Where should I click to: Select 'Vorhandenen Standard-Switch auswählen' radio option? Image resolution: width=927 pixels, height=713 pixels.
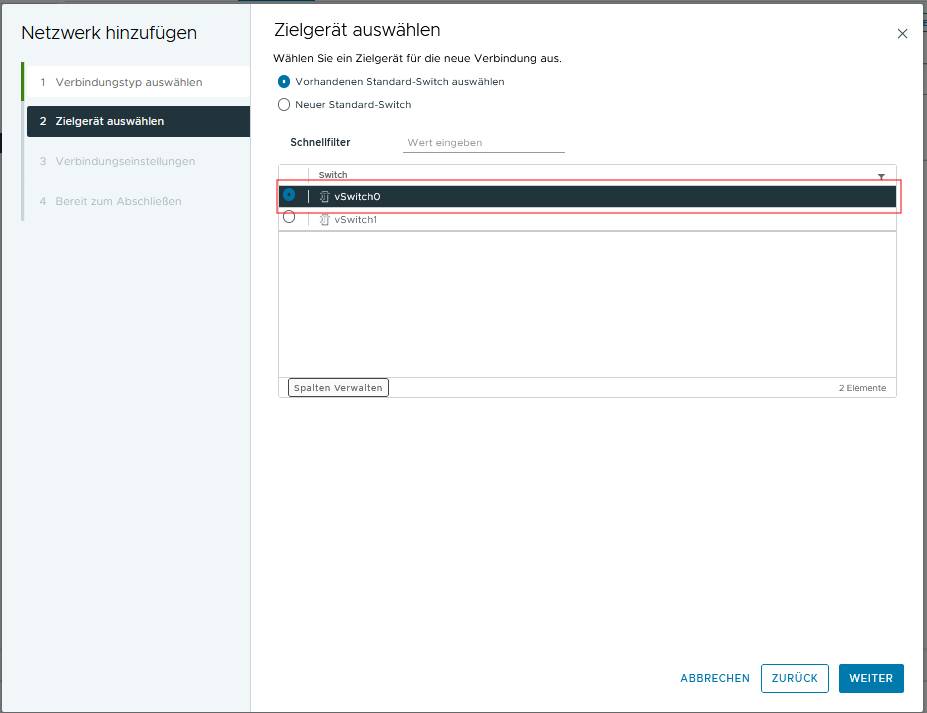284,82
